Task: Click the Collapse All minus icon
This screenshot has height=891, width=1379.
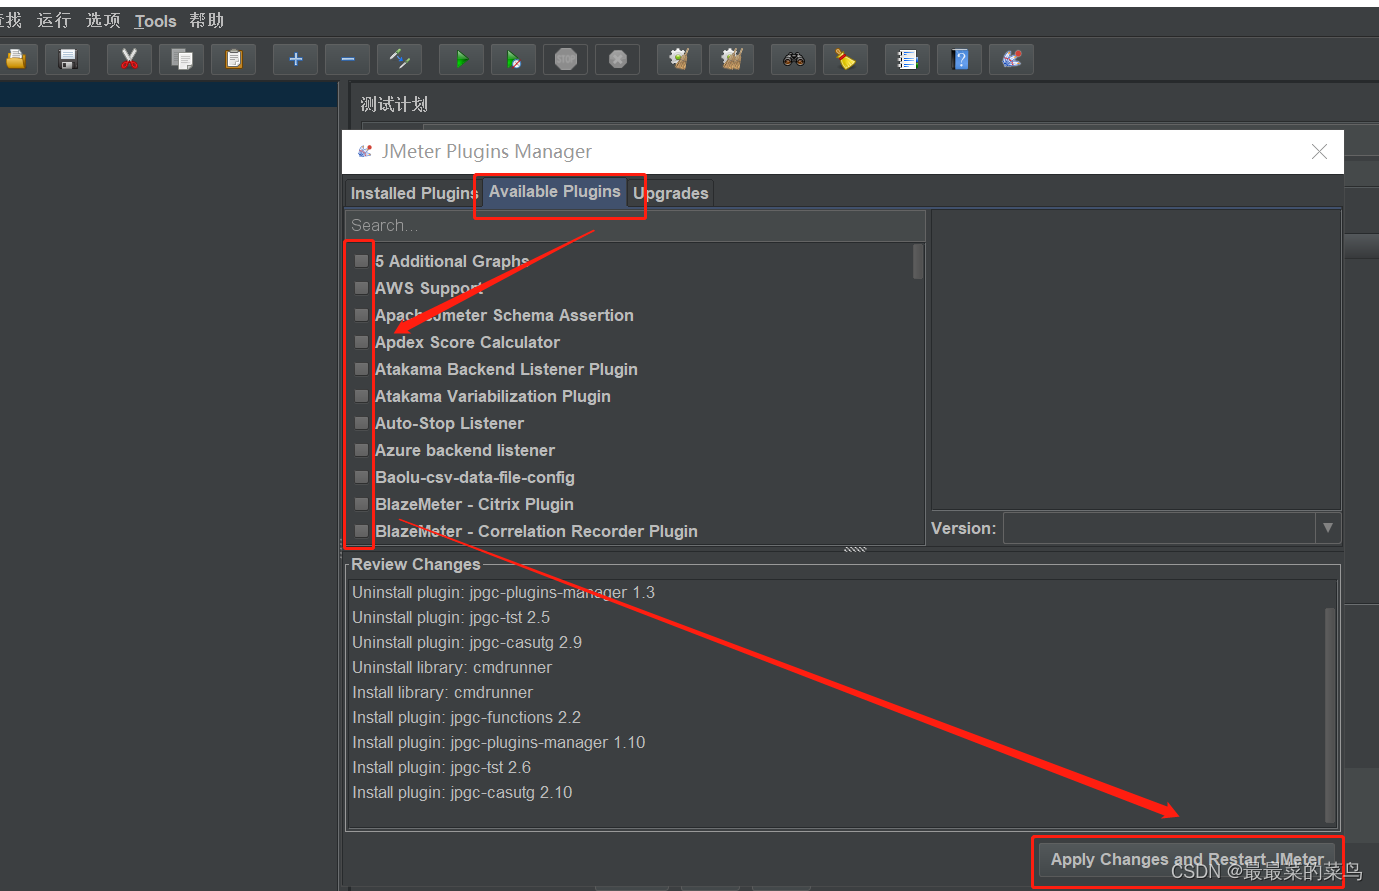Action: (x=347, y=60)
